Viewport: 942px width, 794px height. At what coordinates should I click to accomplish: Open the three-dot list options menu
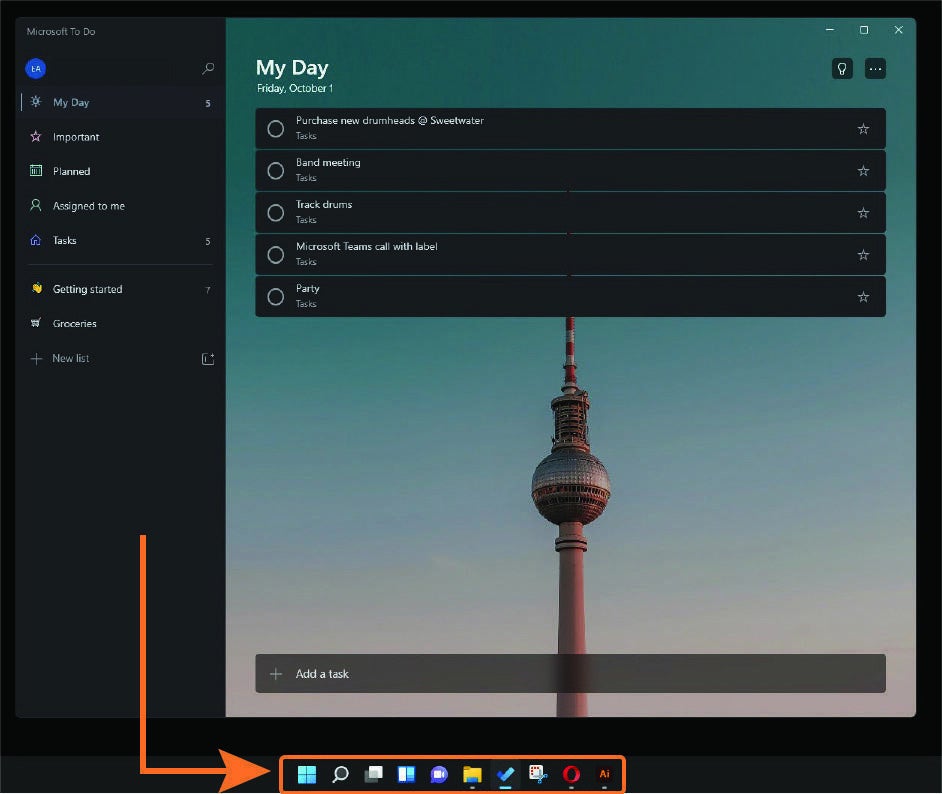coord(875,69)
